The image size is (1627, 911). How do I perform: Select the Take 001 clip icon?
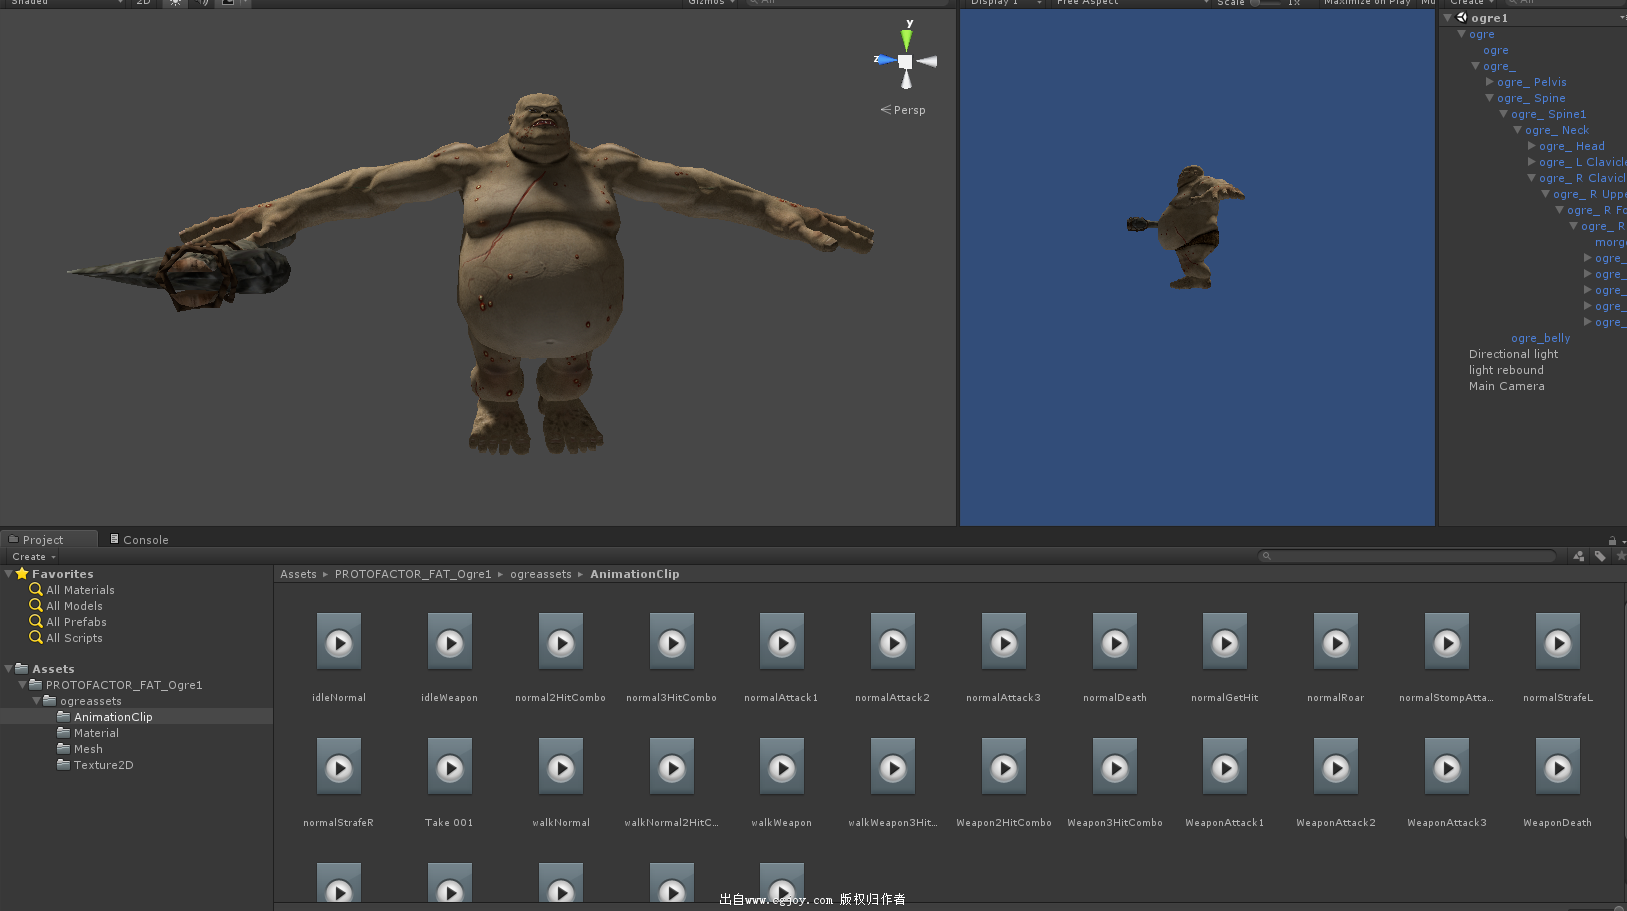tap(450, 766)
